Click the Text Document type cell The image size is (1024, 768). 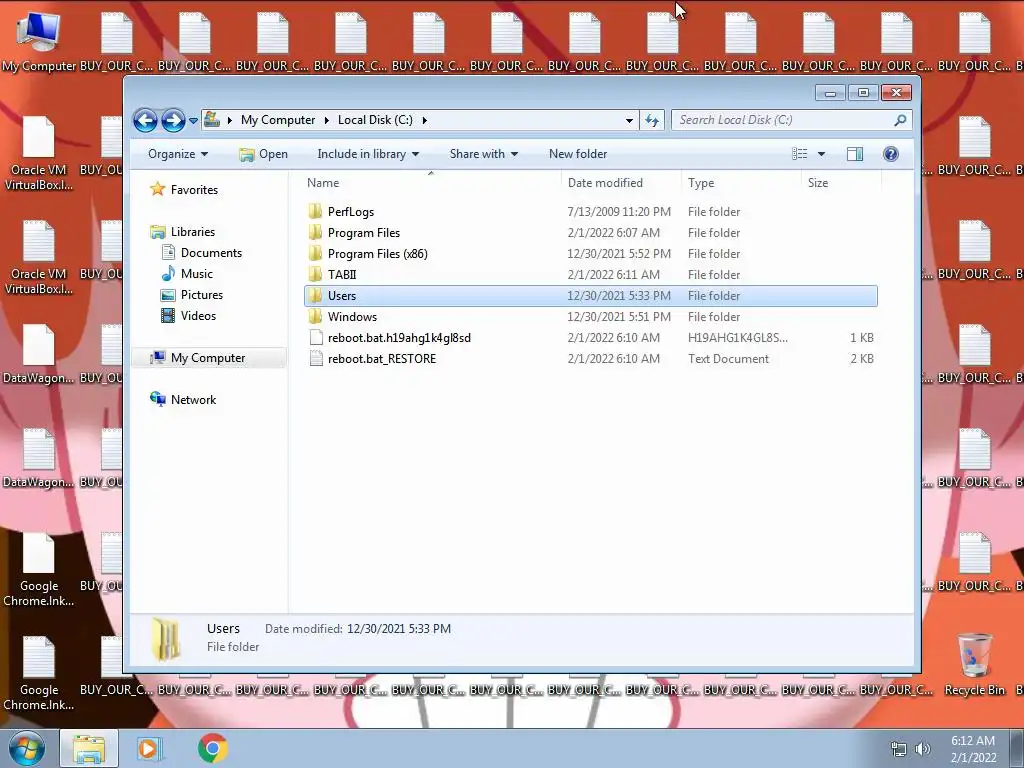(x=728, y=359)
